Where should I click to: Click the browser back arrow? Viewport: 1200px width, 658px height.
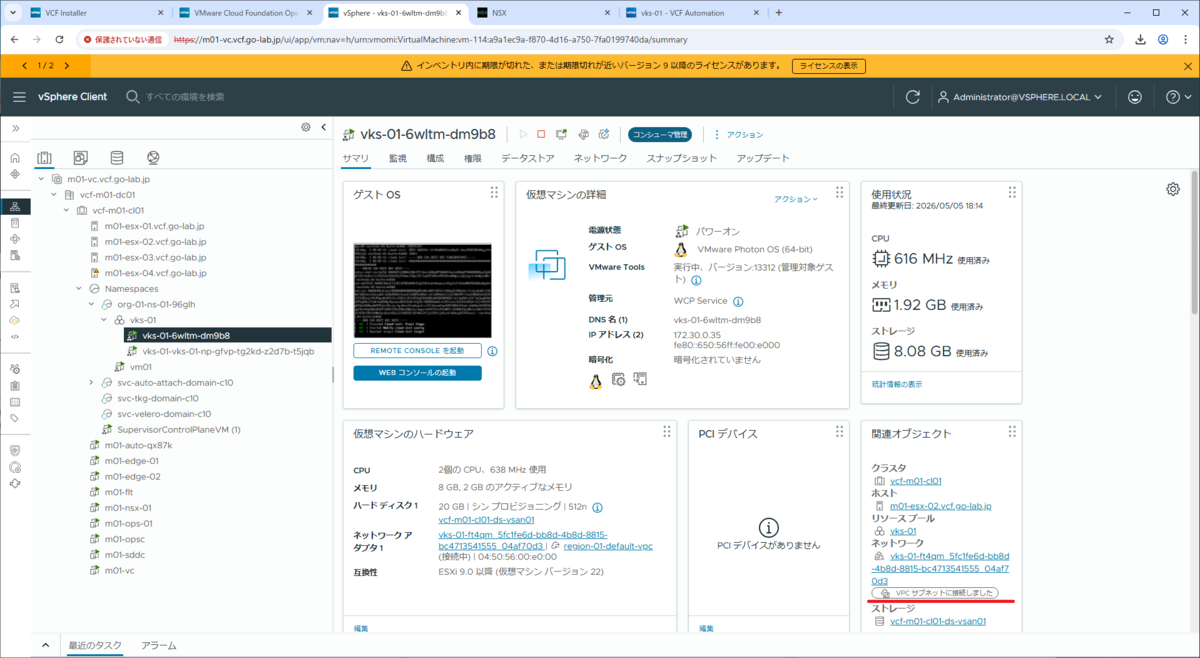[16, 39]
